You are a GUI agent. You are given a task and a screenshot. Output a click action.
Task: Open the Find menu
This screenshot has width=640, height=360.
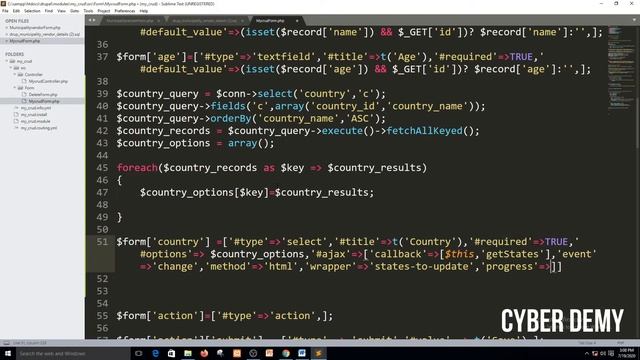pyautogui.click(x=49, y=11)
